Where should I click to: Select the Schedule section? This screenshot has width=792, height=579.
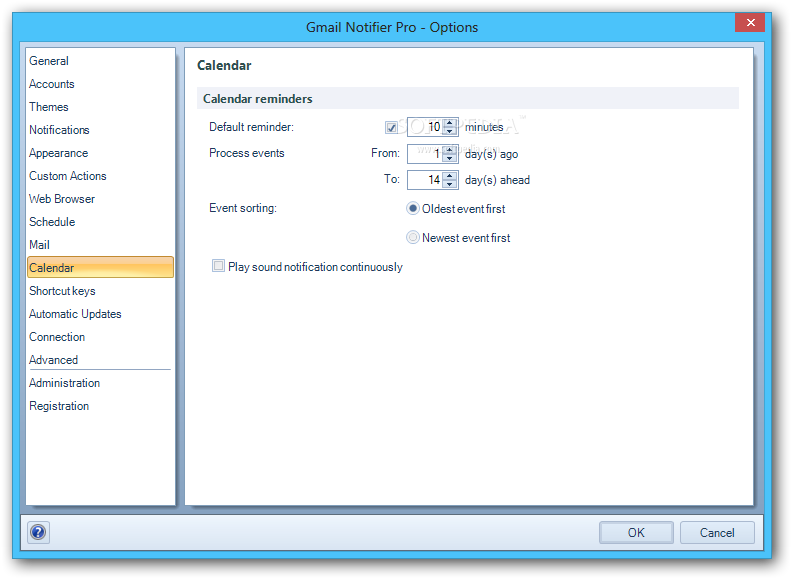point(52,222)
